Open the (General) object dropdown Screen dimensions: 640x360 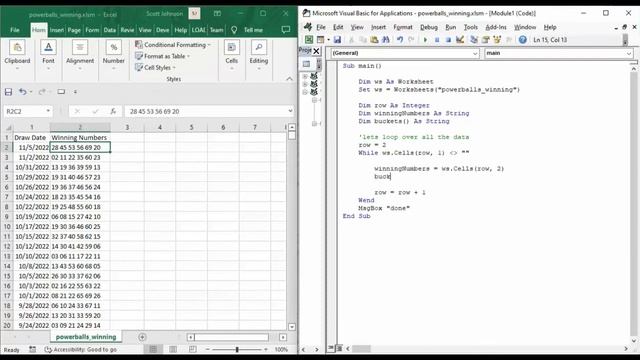475,53
